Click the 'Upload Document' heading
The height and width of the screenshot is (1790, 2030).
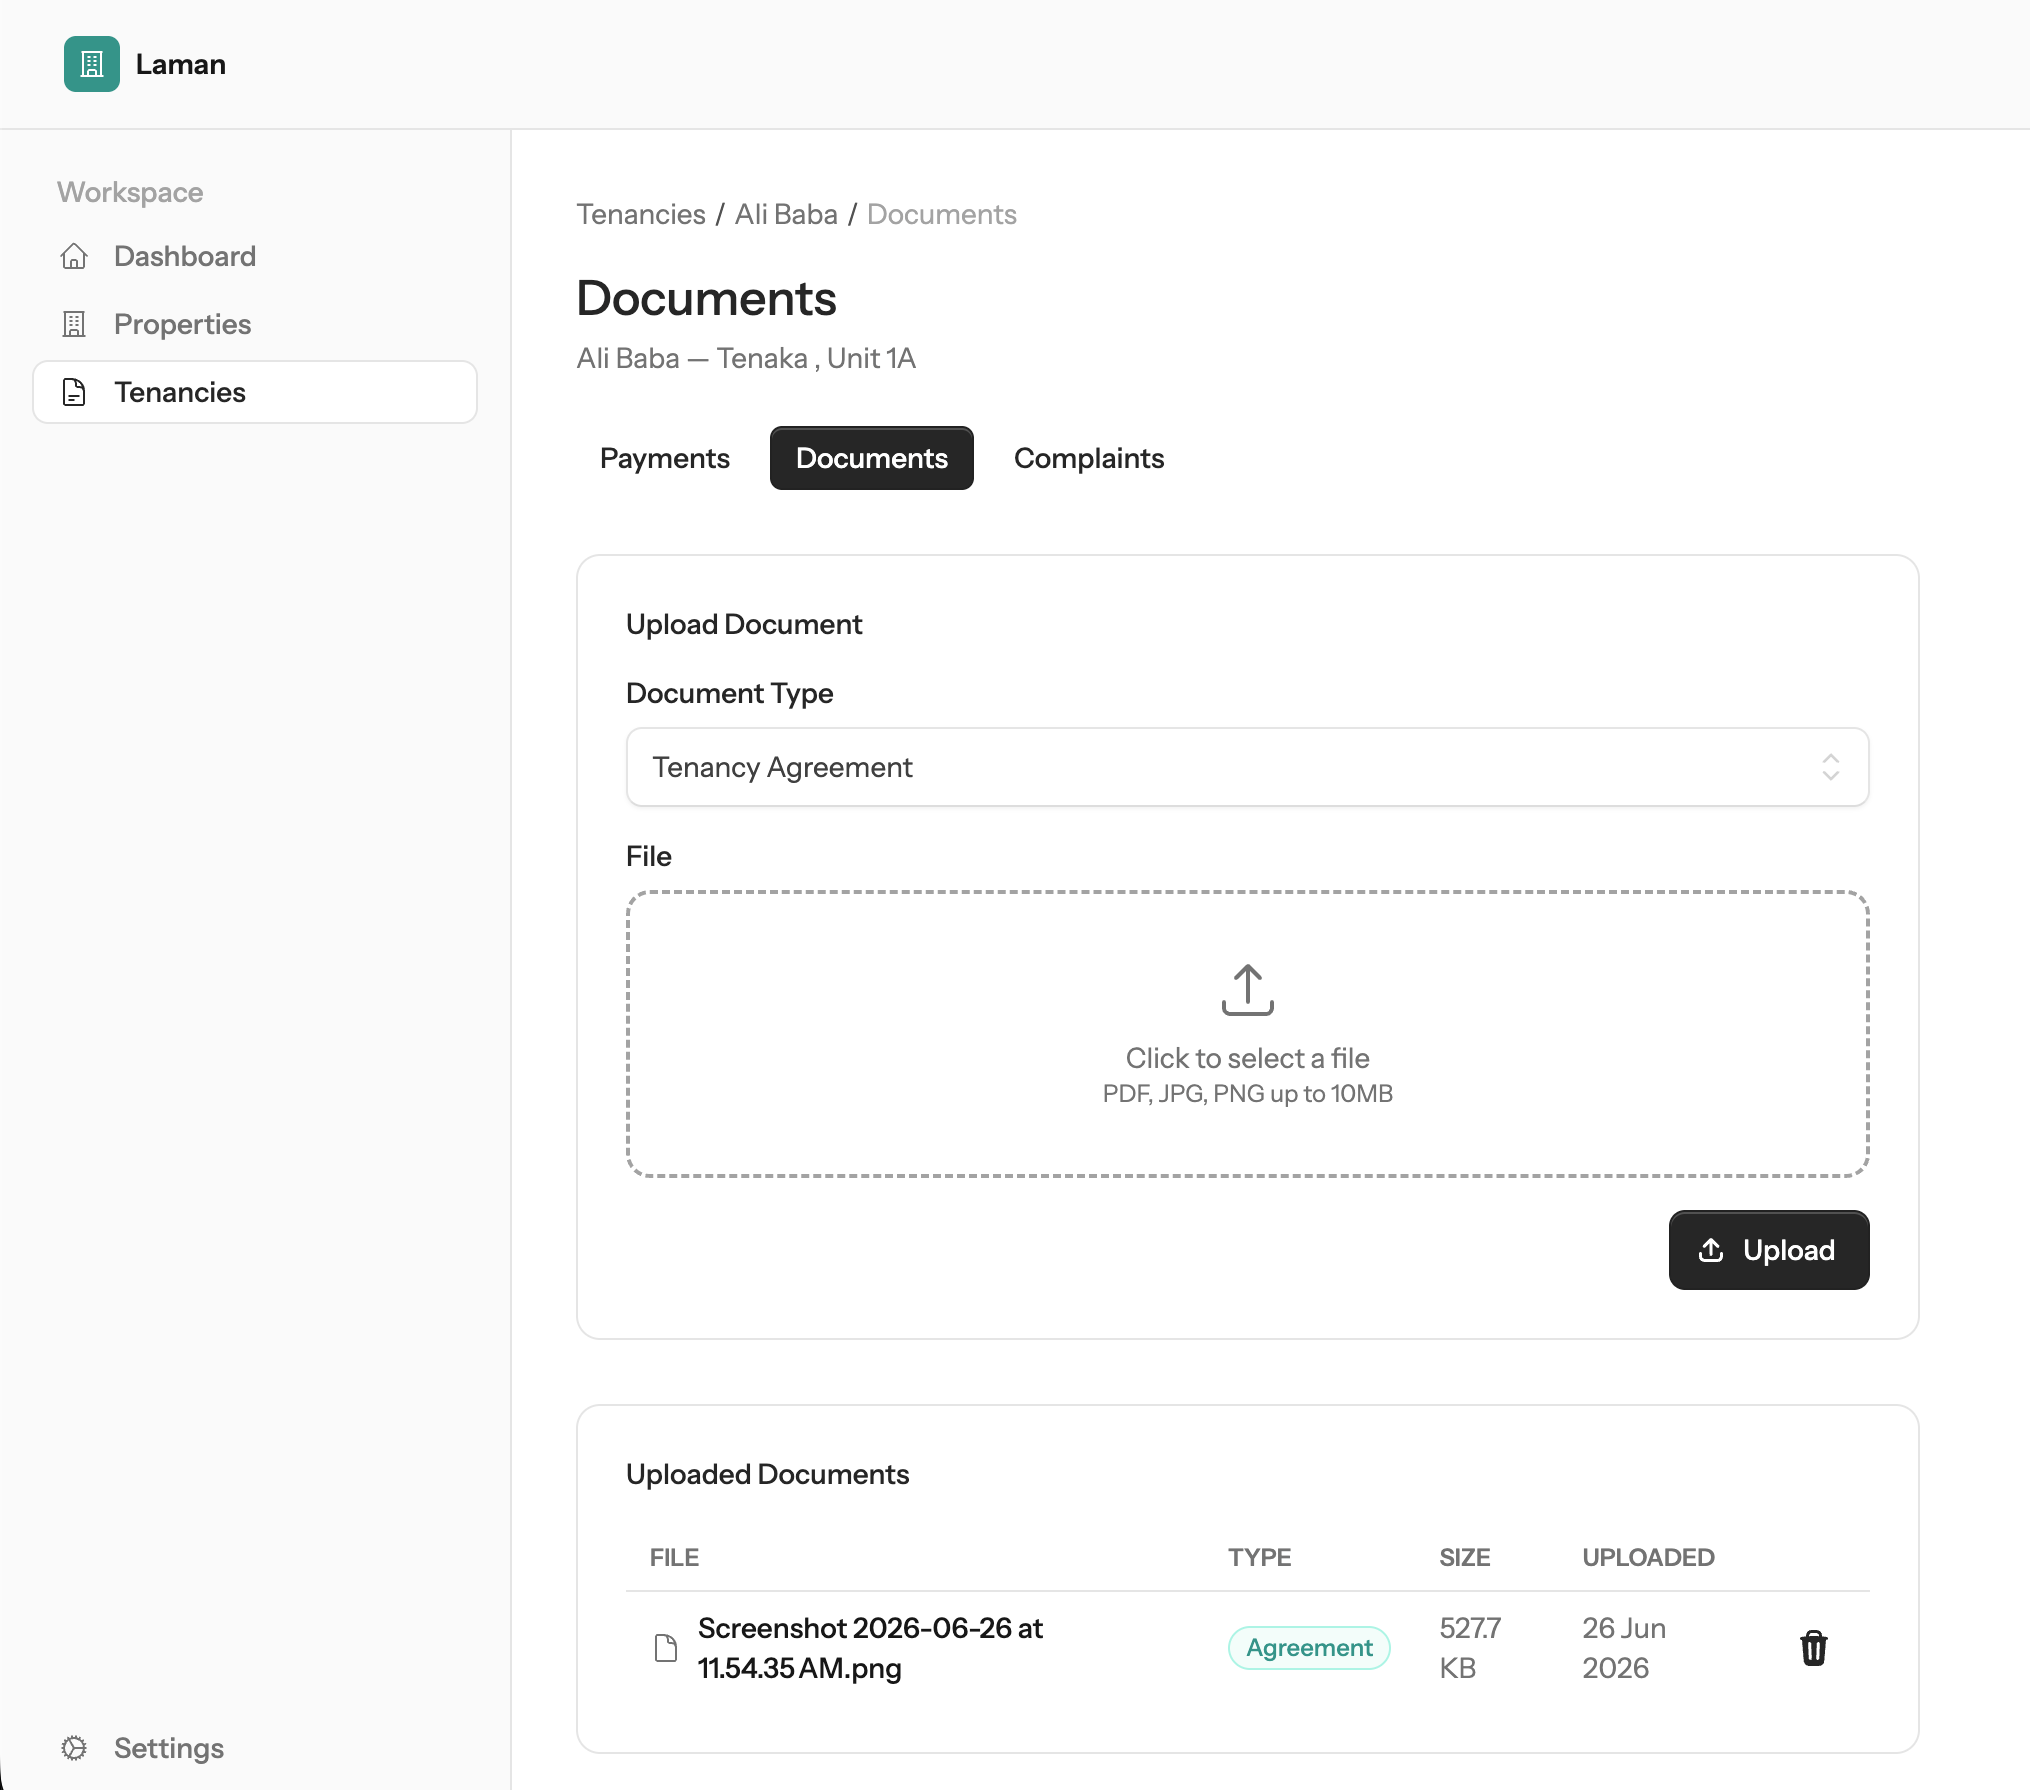744,624
